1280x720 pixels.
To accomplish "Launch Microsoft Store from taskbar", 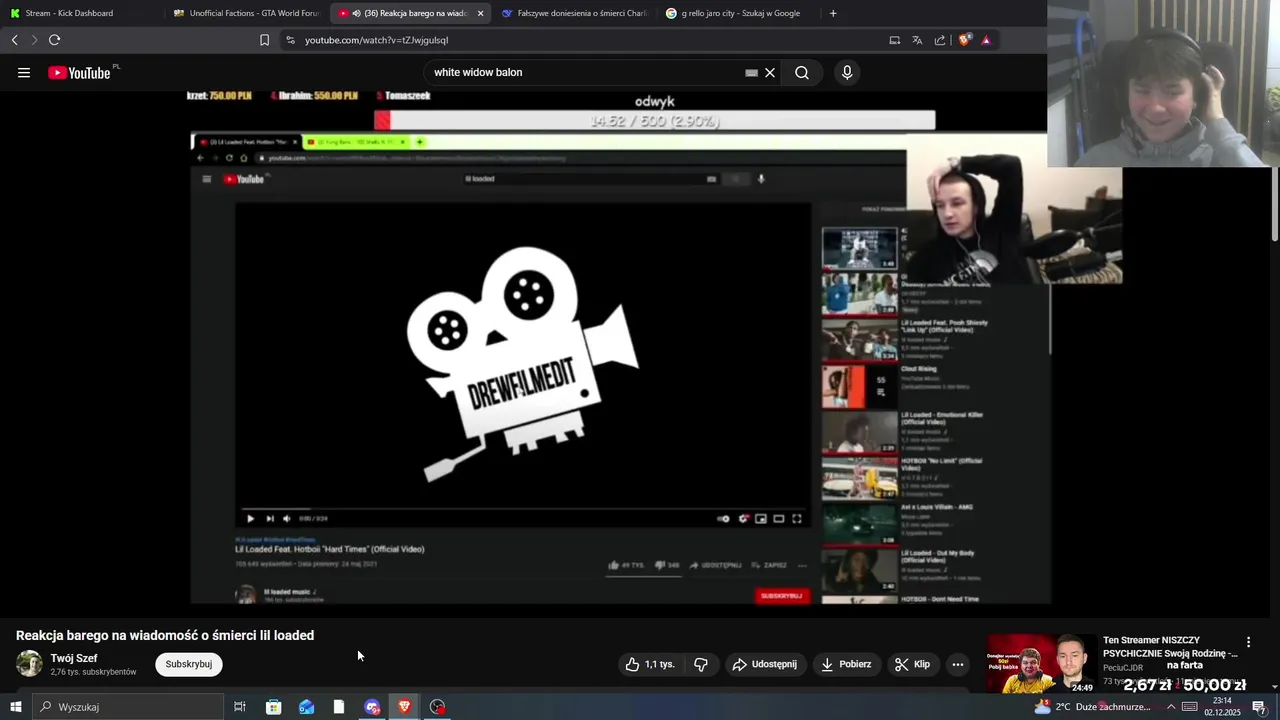I will [273, 707].
